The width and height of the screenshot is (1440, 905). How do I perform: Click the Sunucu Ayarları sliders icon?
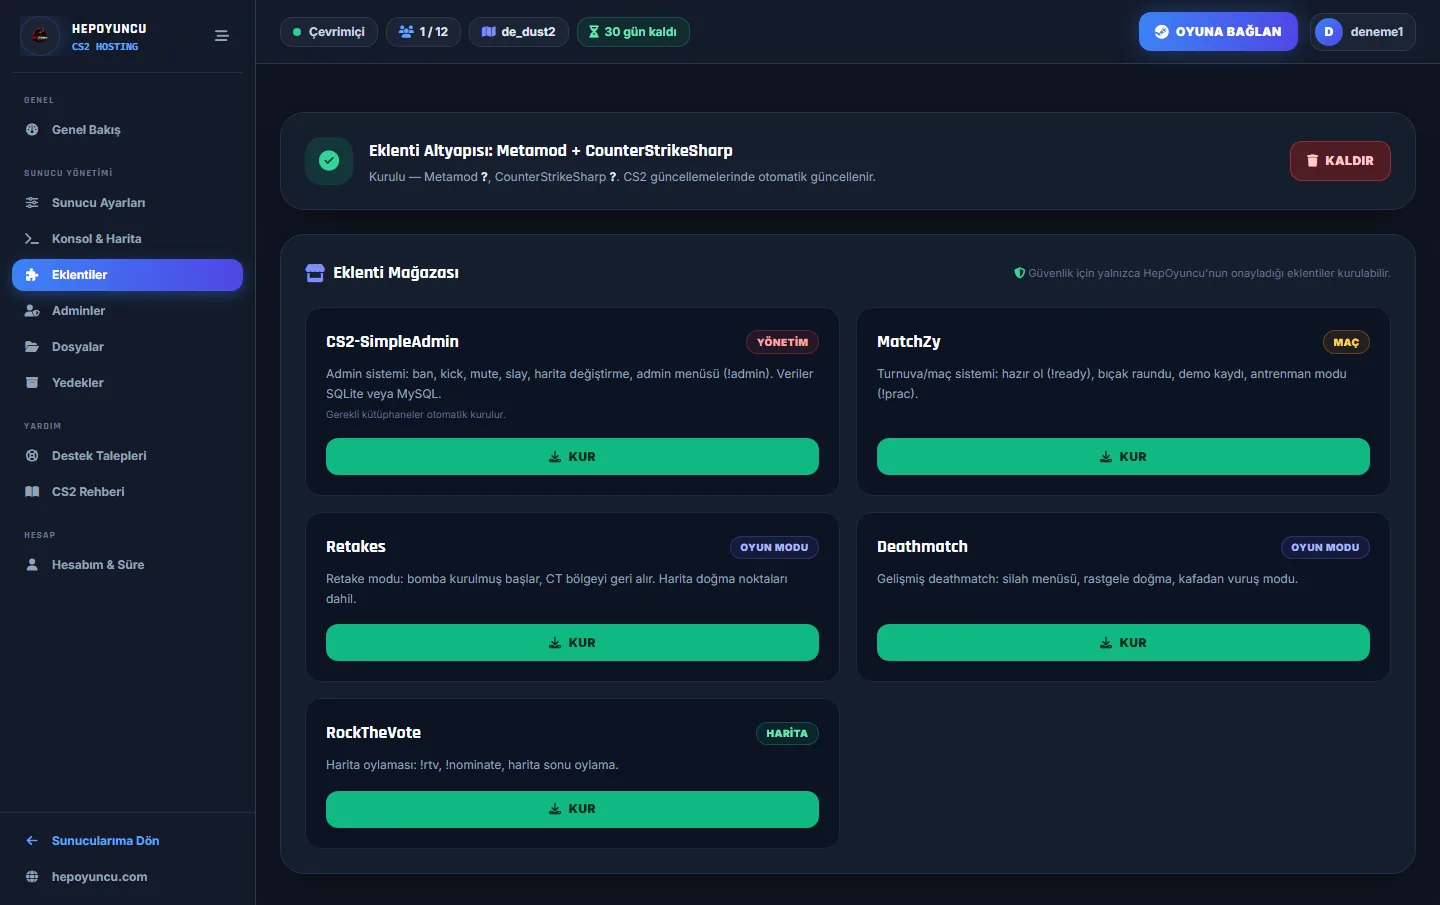tap(32, 203)
